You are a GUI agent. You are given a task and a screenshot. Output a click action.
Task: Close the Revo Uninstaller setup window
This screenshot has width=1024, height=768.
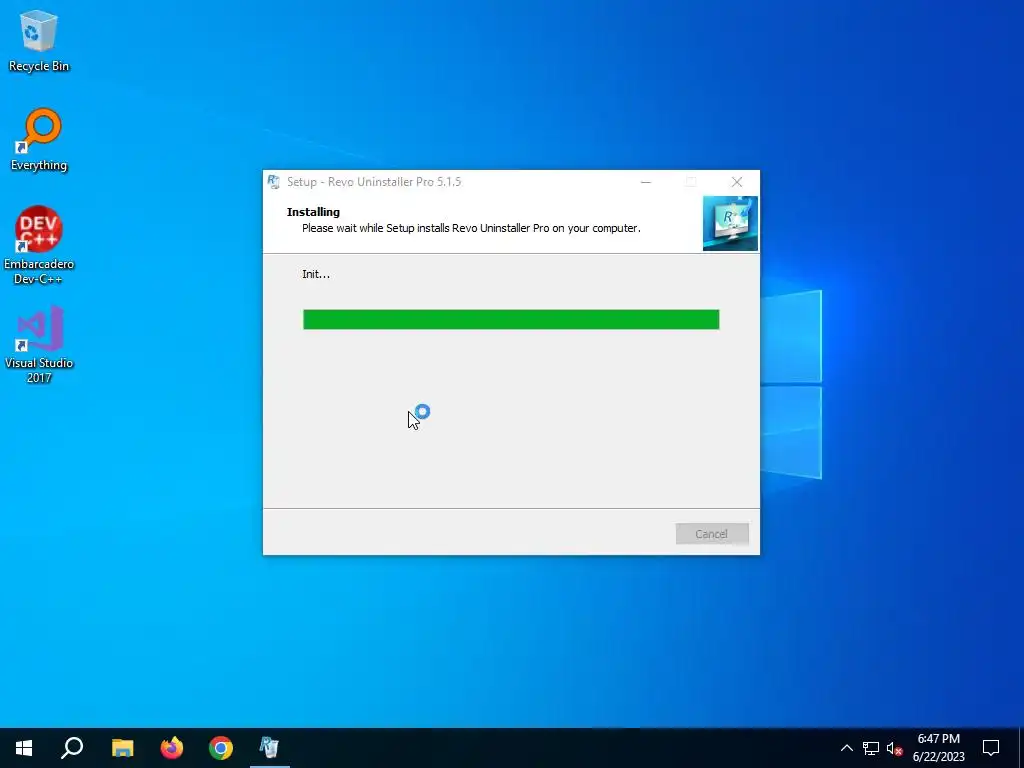(737, 182)
